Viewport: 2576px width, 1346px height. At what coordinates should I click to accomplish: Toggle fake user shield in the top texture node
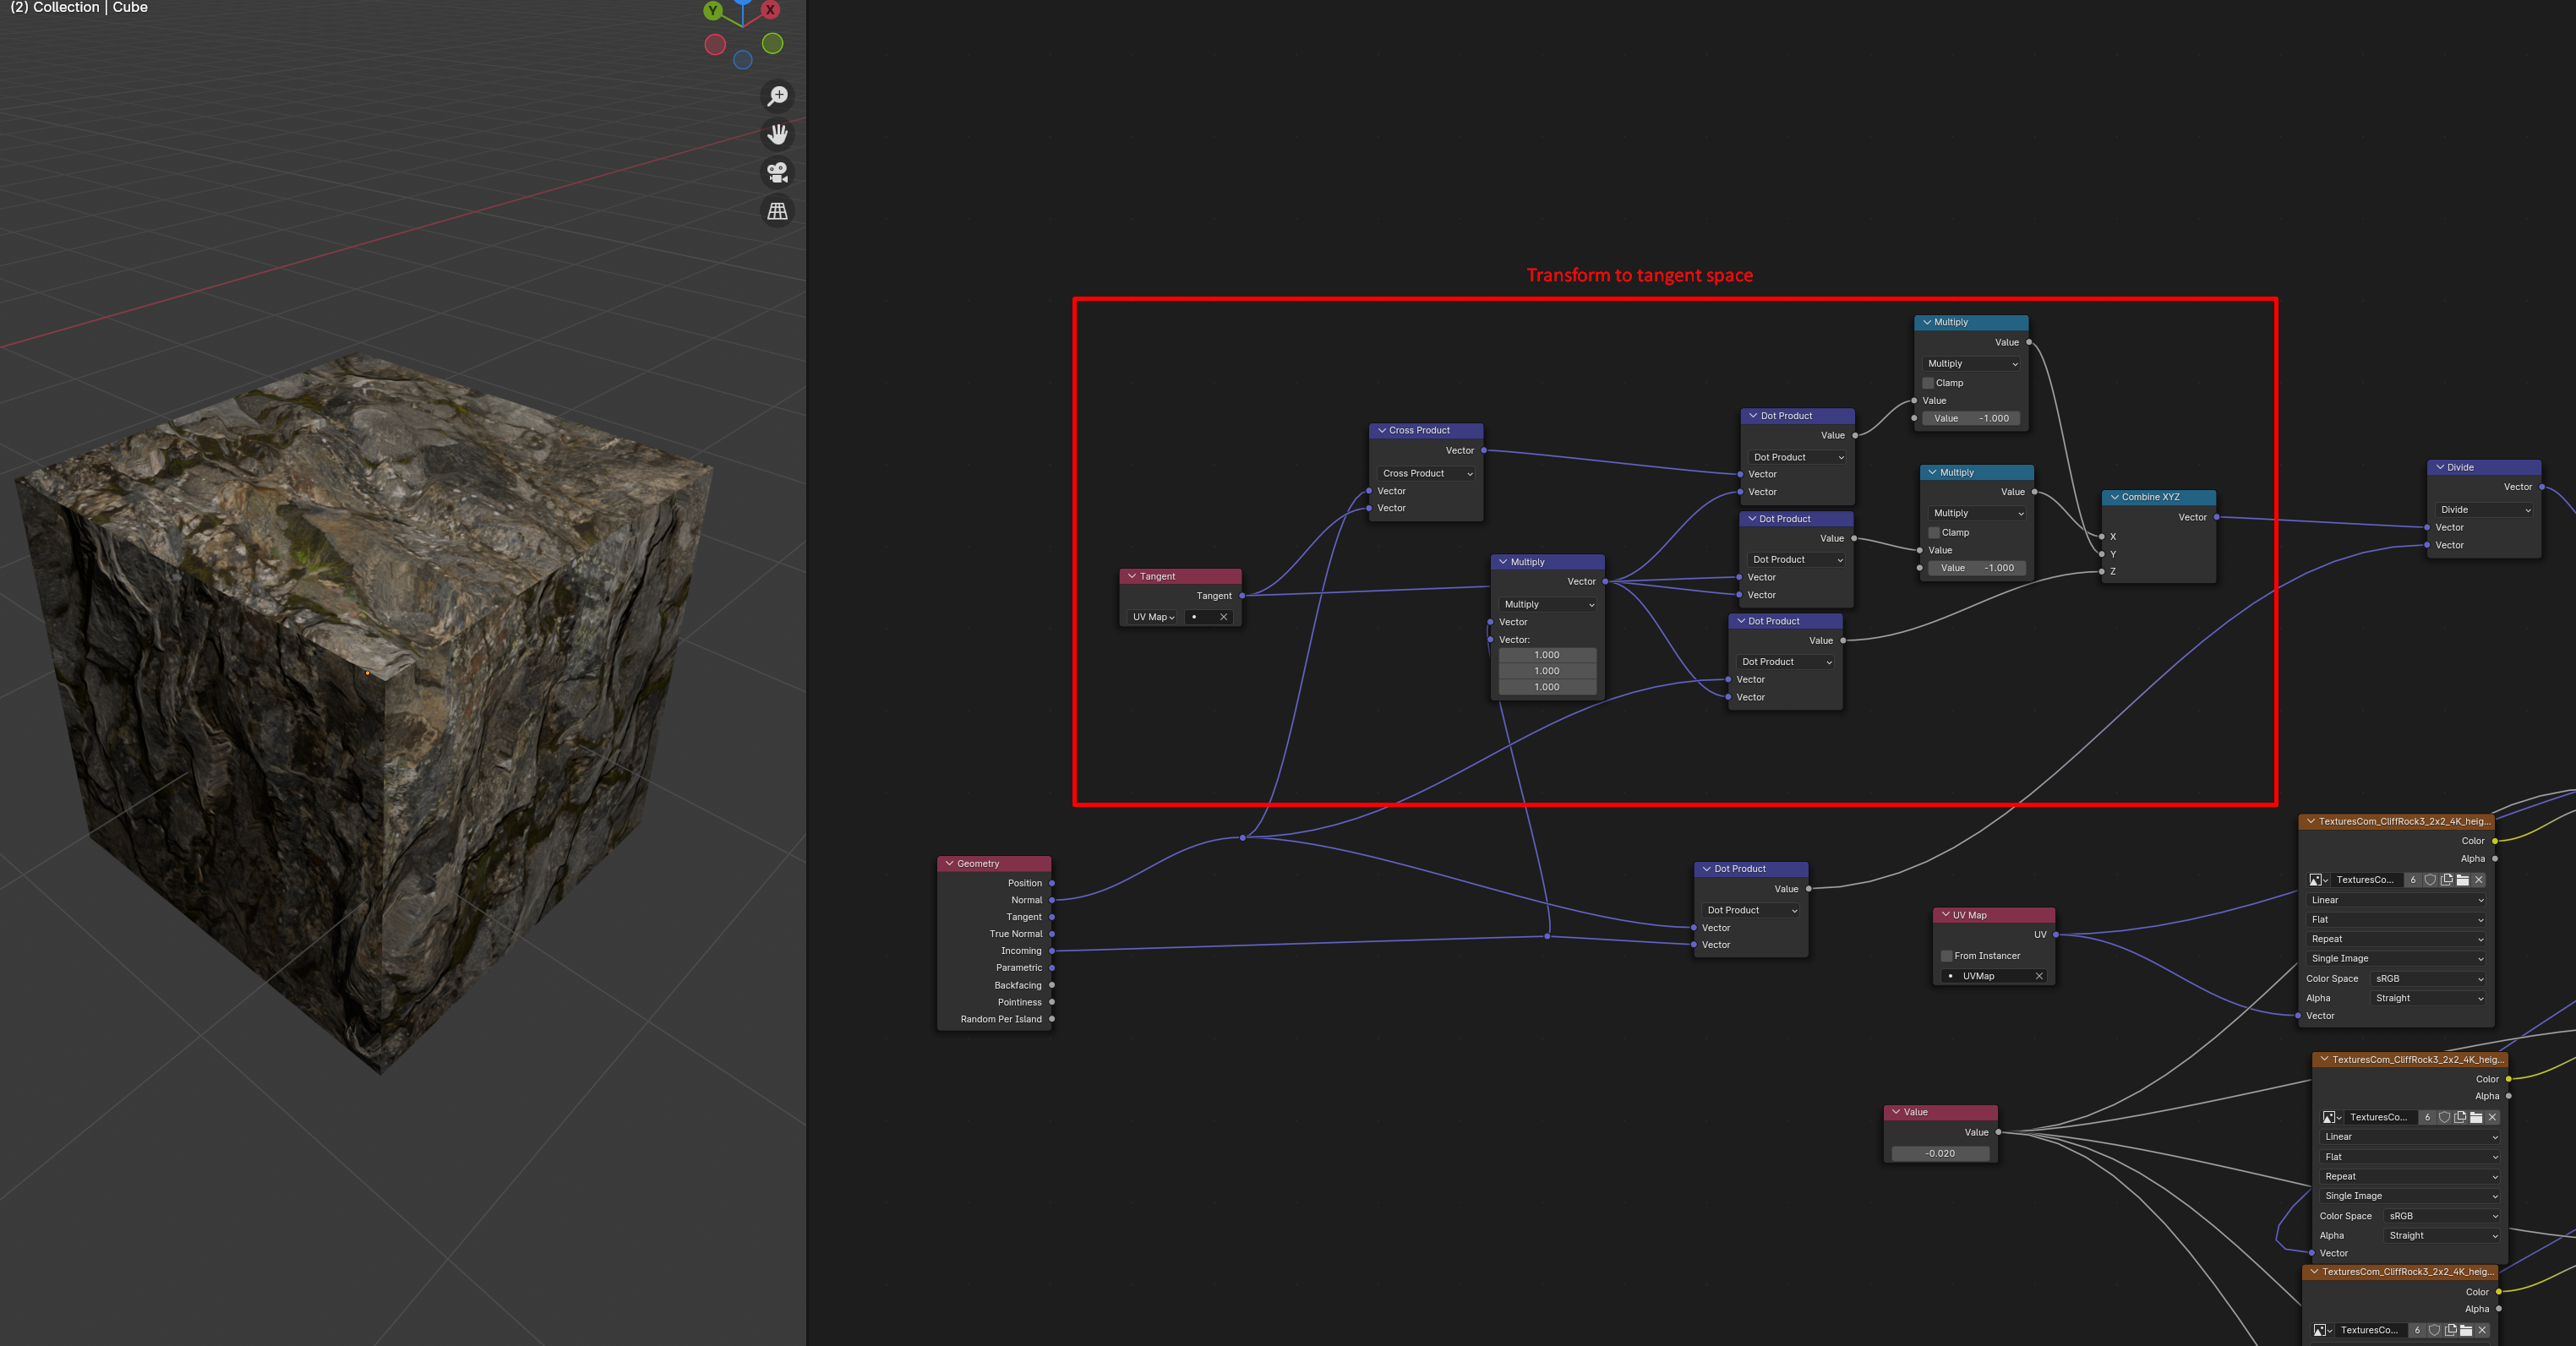2430,880
